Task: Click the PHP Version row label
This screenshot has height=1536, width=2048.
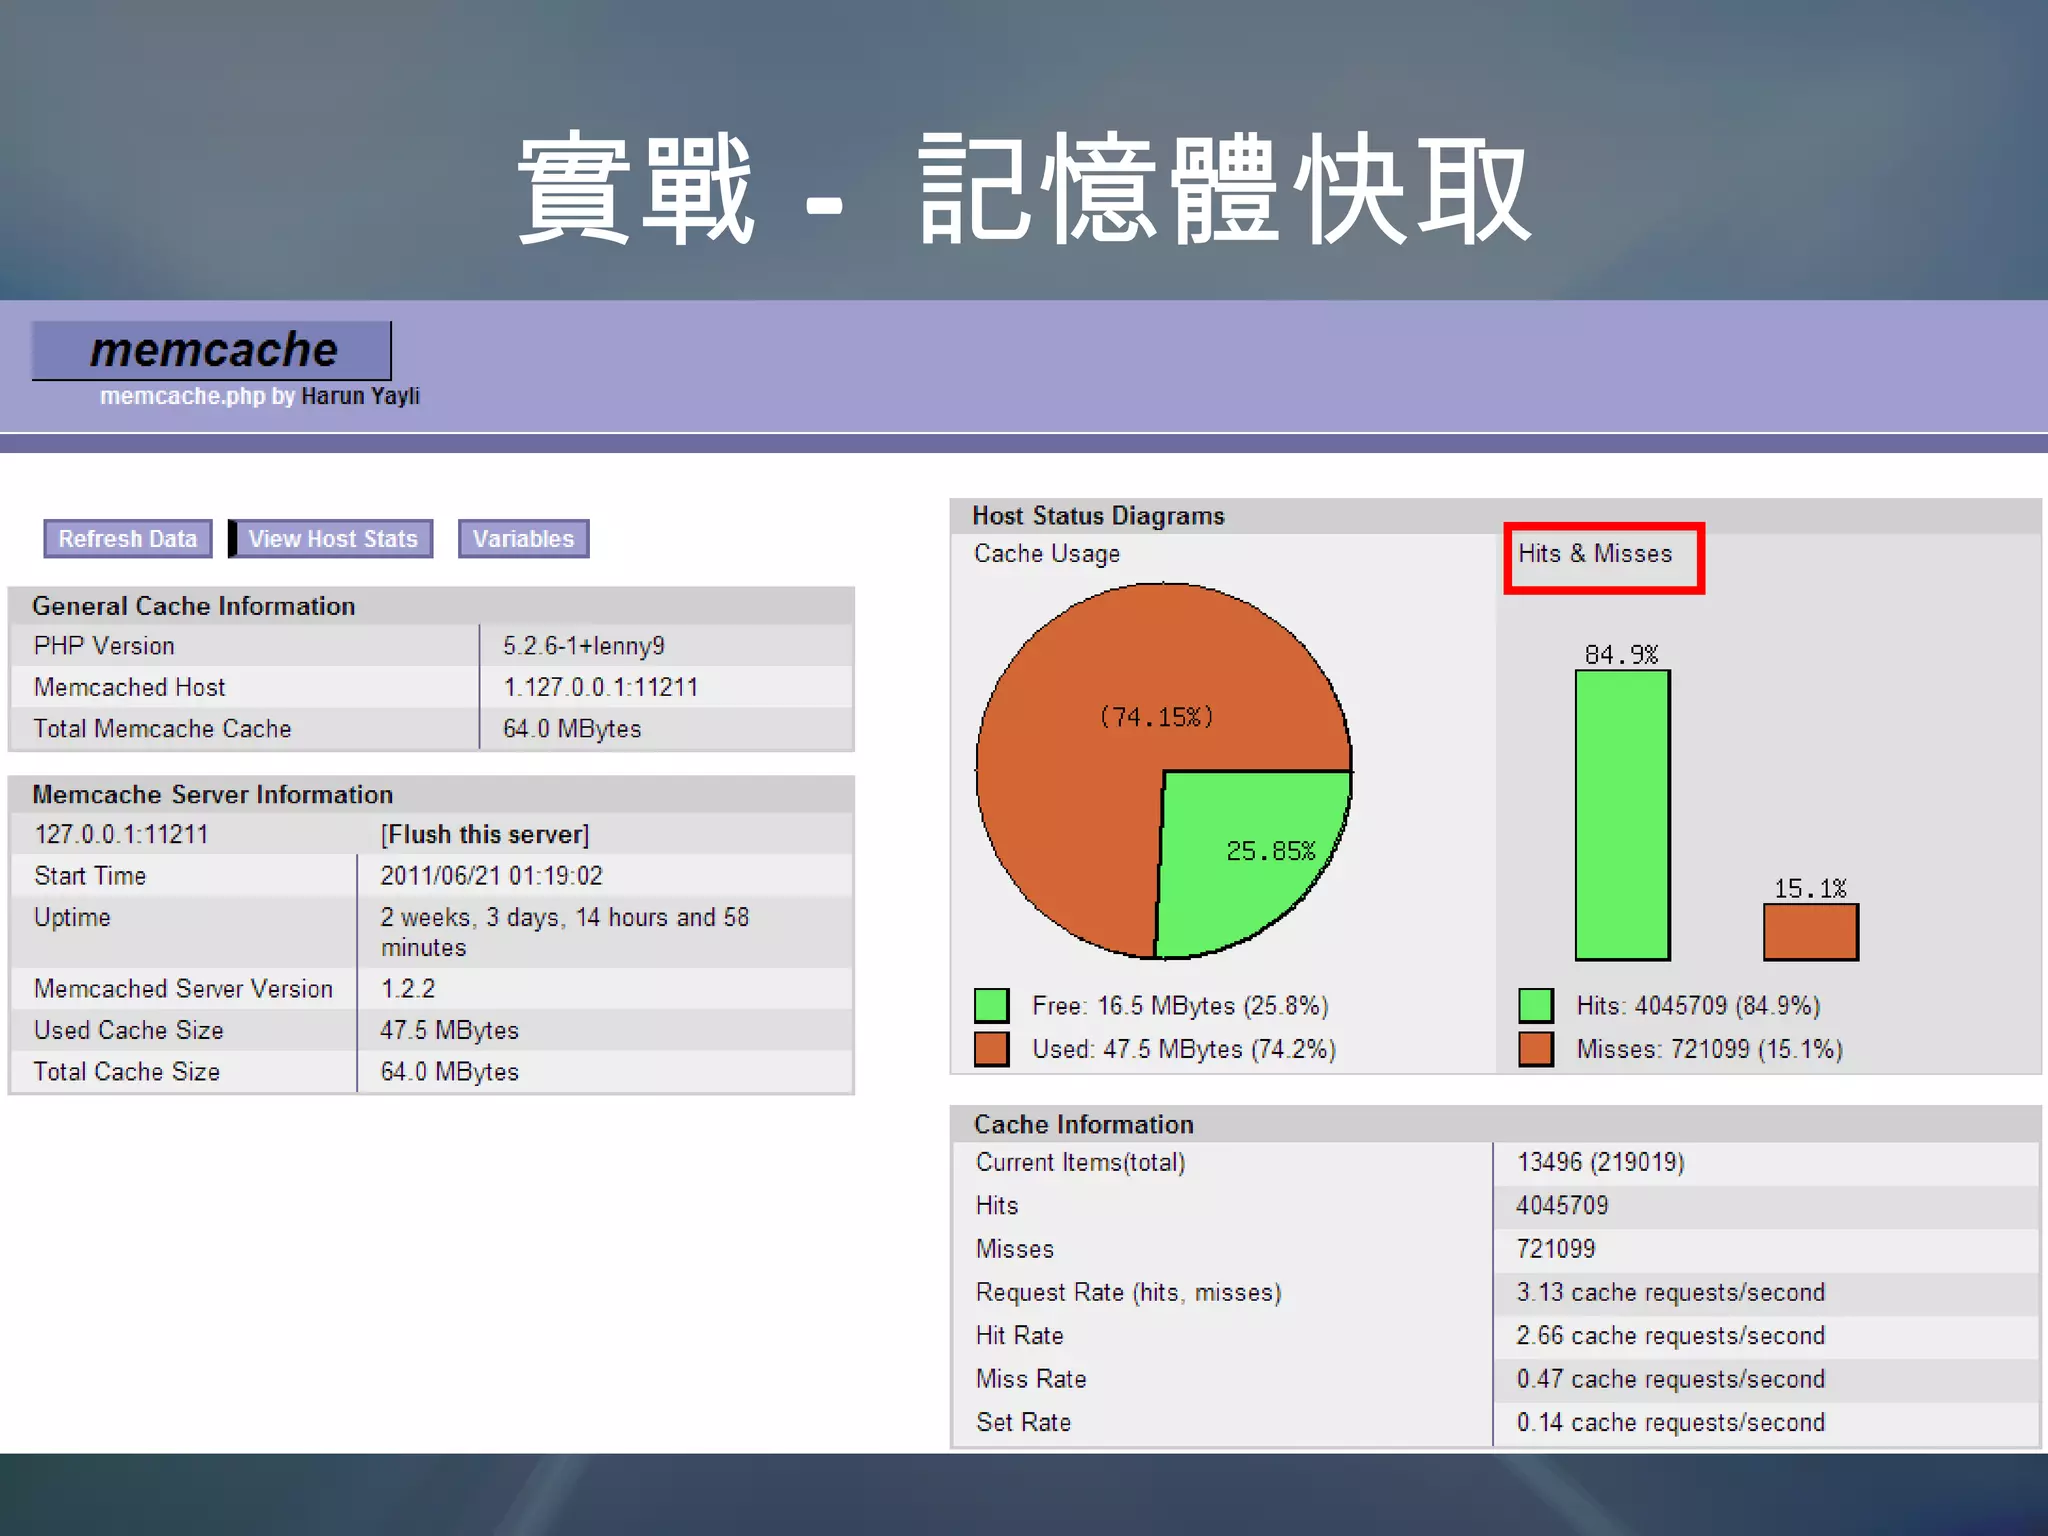Action: point(104,646)
